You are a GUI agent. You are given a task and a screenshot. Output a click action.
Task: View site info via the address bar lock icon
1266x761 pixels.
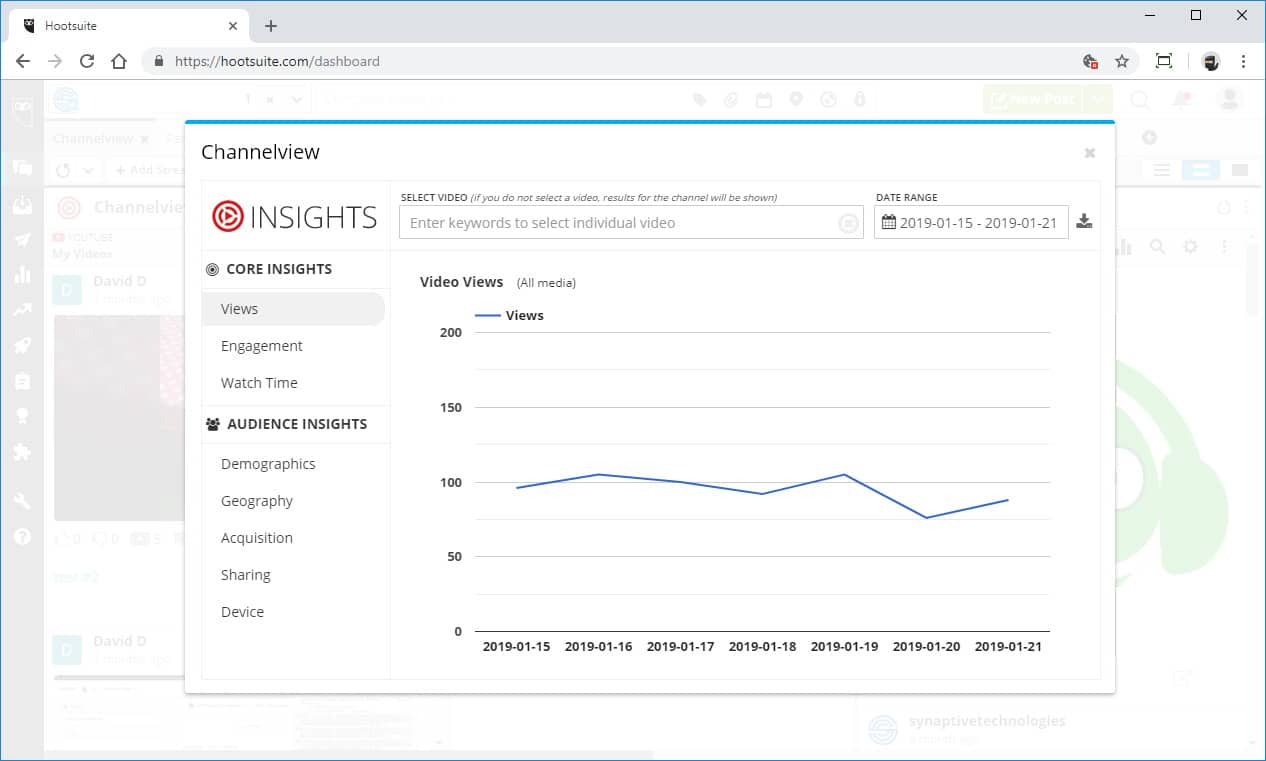tap(159, 61)
